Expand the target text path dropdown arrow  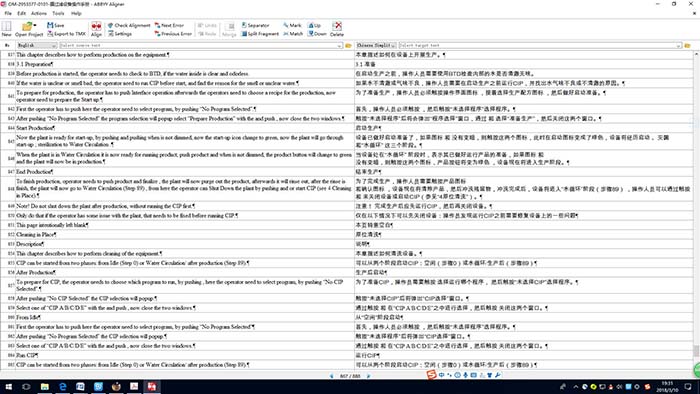click(679, 46)
